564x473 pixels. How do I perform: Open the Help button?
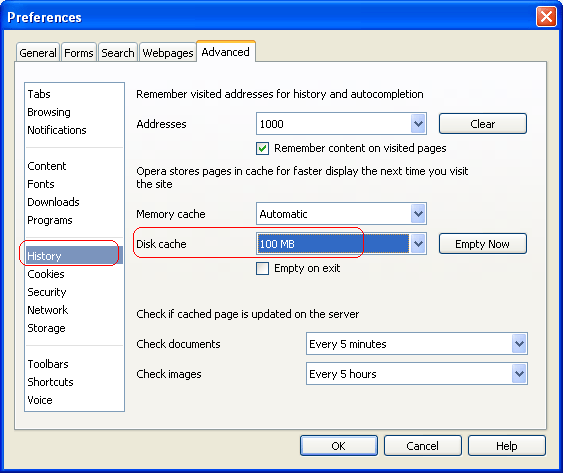[506, 446]
